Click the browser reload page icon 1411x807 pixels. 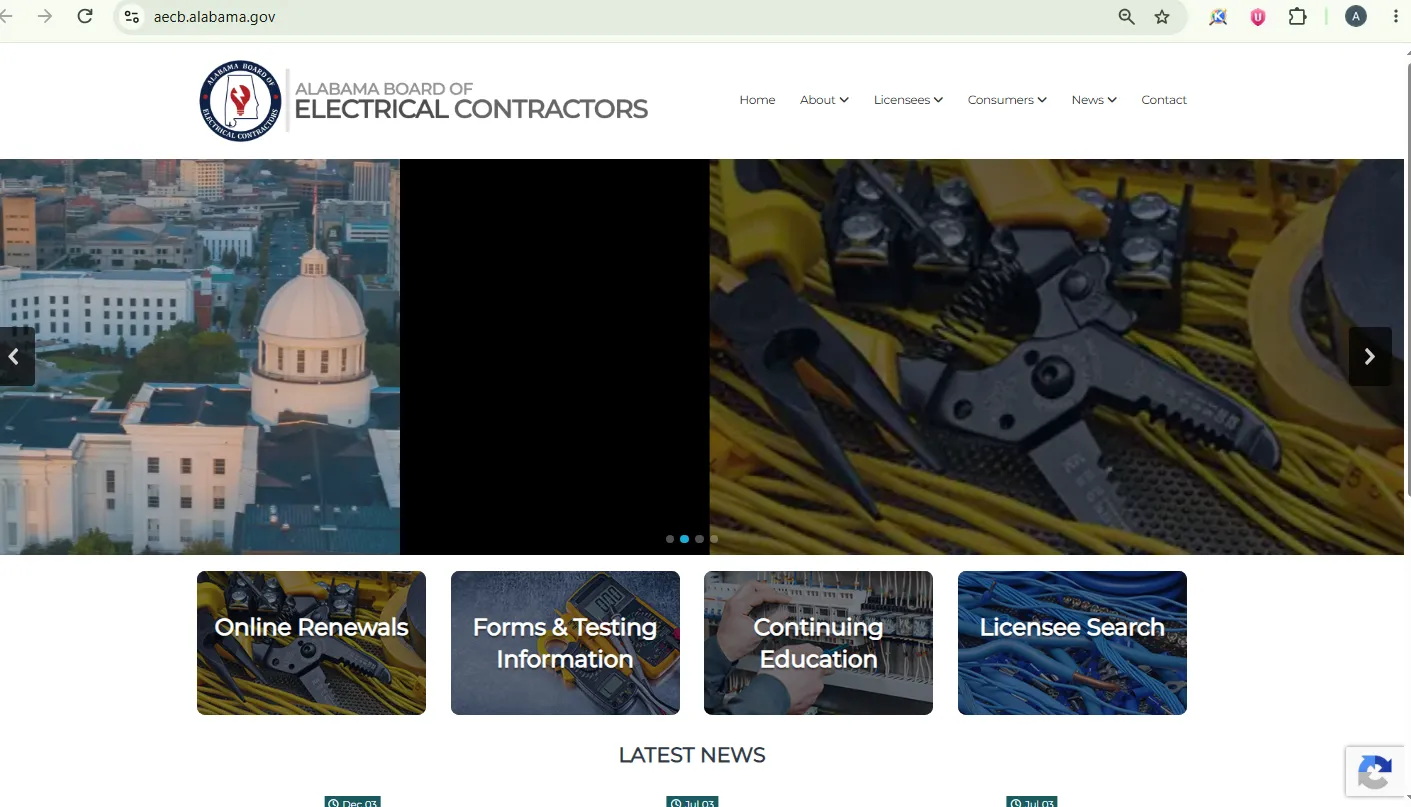[x=85, y=16]
